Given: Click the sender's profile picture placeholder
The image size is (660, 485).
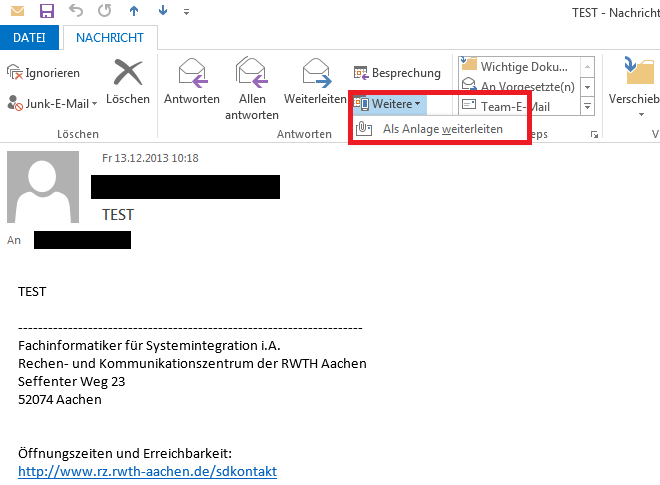Looking at the screenshot, I should click(43, 187).
